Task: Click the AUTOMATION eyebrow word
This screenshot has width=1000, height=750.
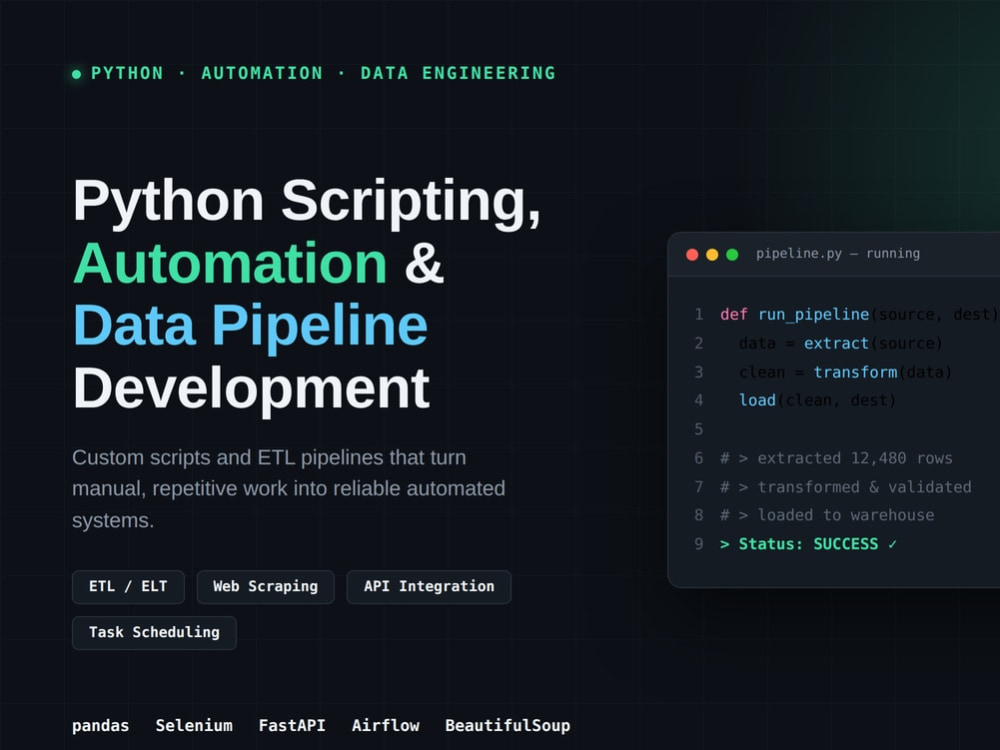Action: point(262,73)
